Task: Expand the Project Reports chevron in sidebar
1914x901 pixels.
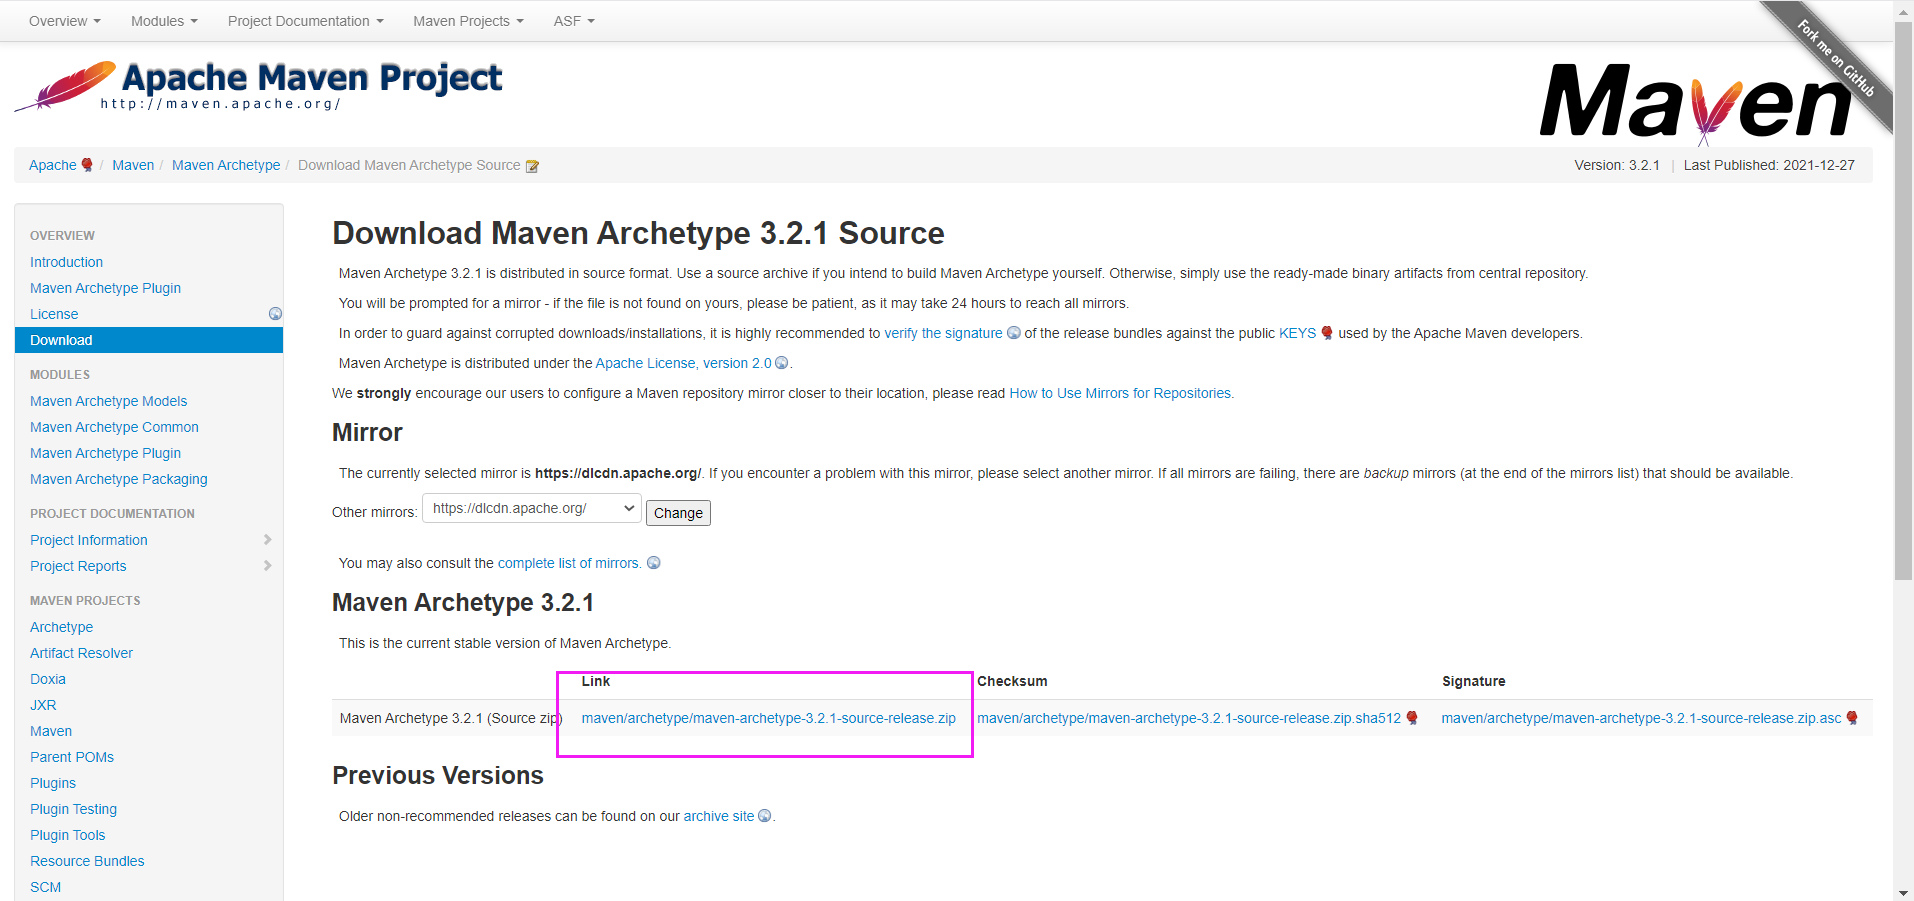Action: click(x=267, y=566)
